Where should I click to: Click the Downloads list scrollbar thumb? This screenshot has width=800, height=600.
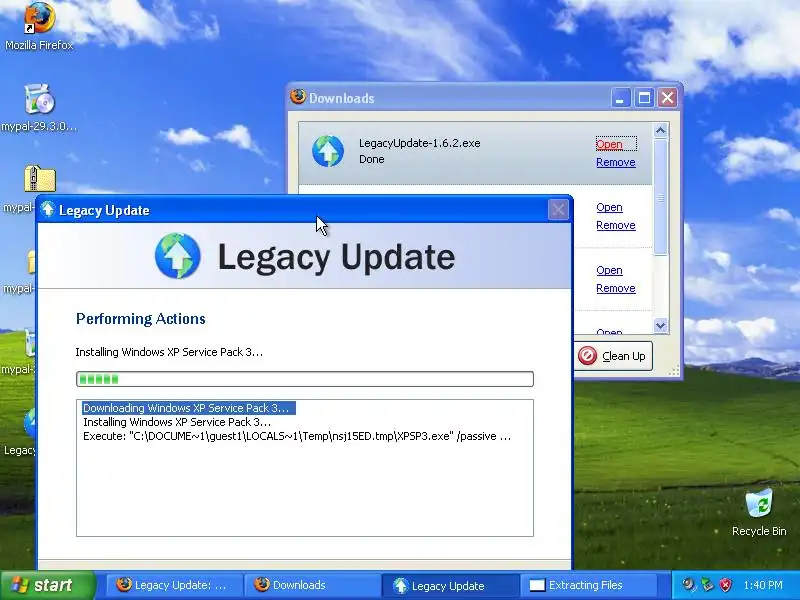(x=660, y=196)
